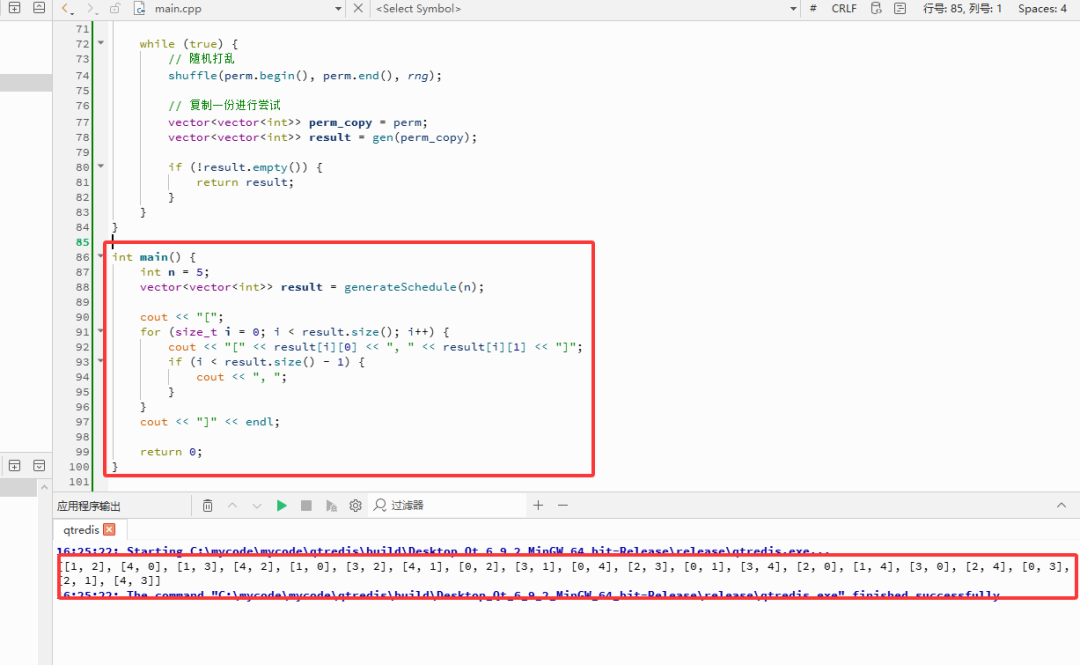Click the split editor icon at top left

(x=14, y=8)
